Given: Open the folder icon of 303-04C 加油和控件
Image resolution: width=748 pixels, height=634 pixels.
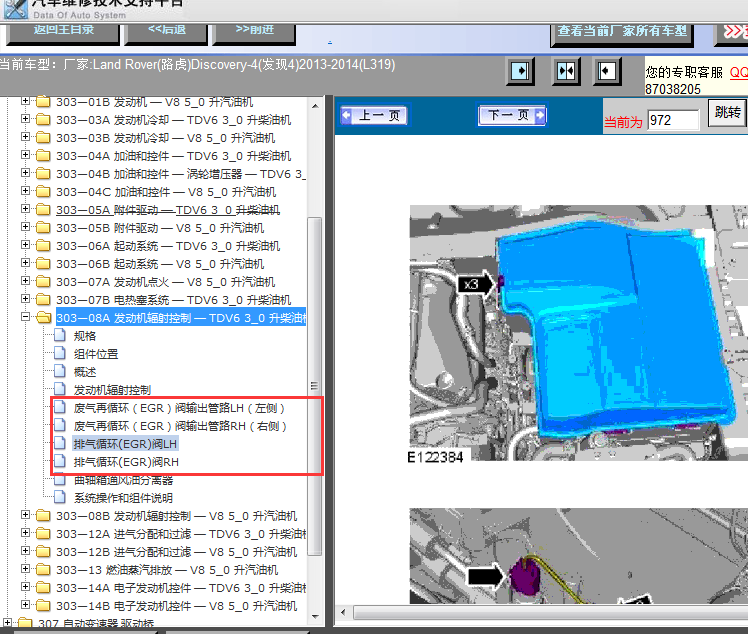Looking at the screenshot, I should click(x=43, y=192).
